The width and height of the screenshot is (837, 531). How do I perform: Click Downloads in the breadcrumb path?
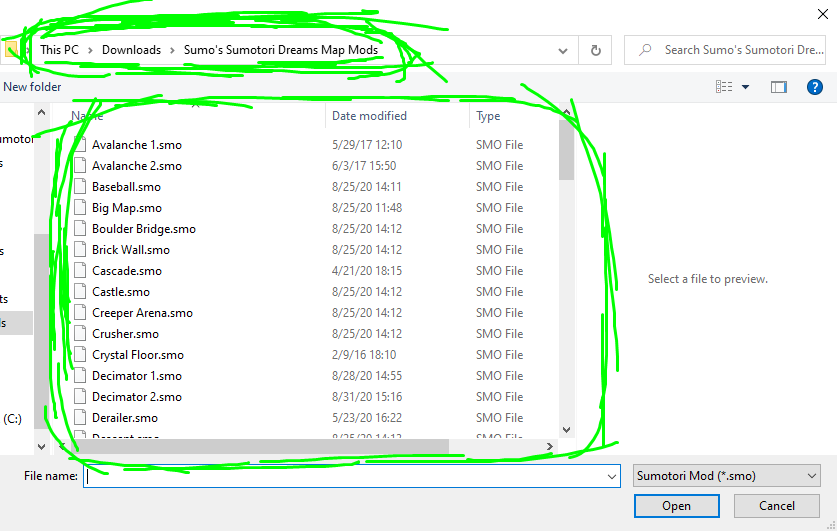point(130,50)
